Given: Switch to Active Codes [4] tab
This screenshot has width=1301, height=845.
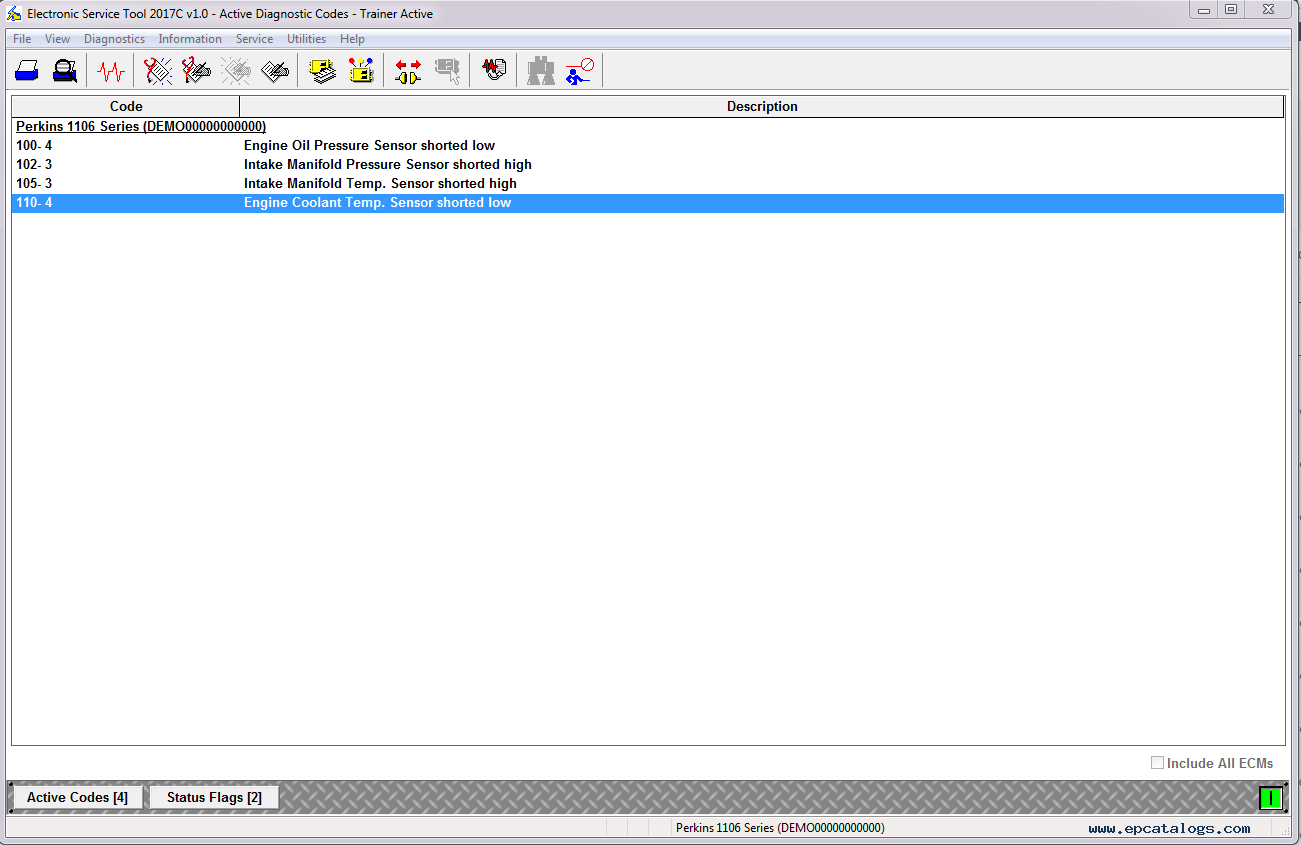Looking at the screenshot, I should pyautogui.click(x=77, y=797).
